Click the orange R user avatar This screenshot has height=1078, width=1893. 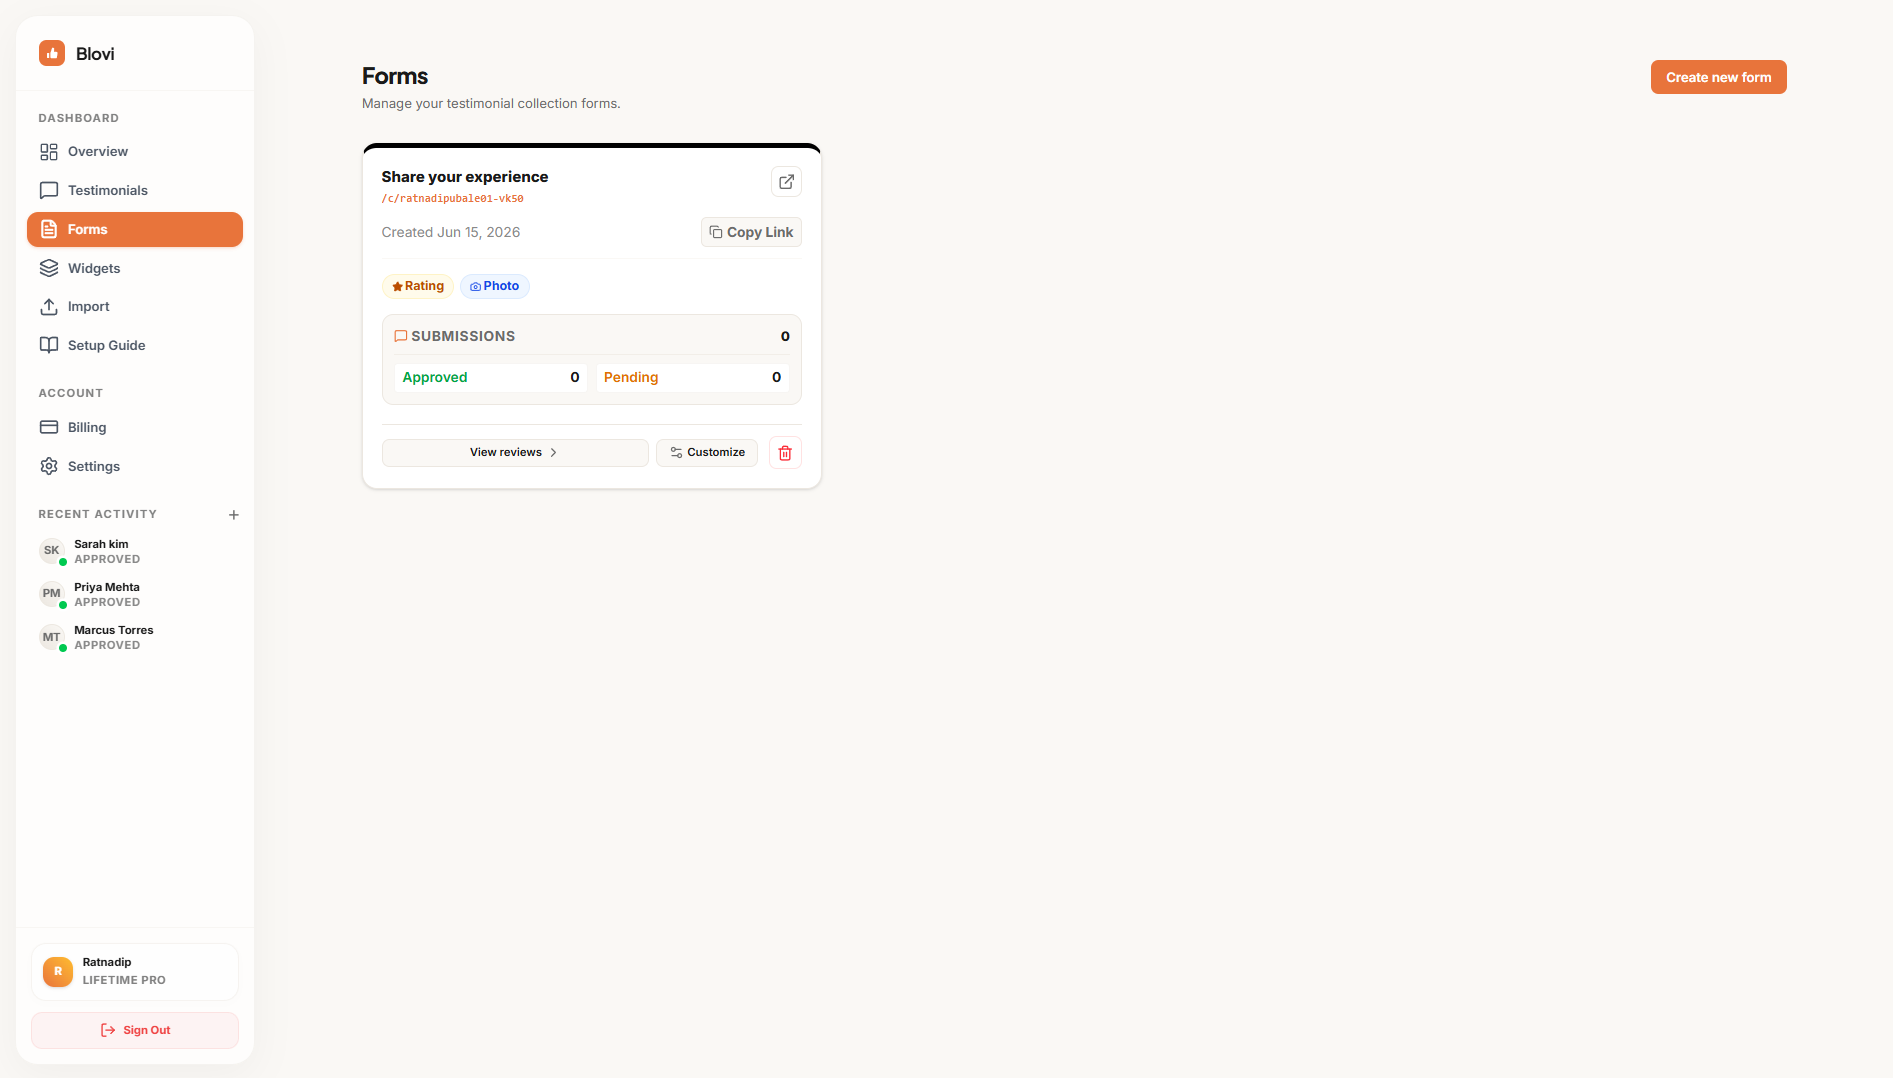point(58,972)
